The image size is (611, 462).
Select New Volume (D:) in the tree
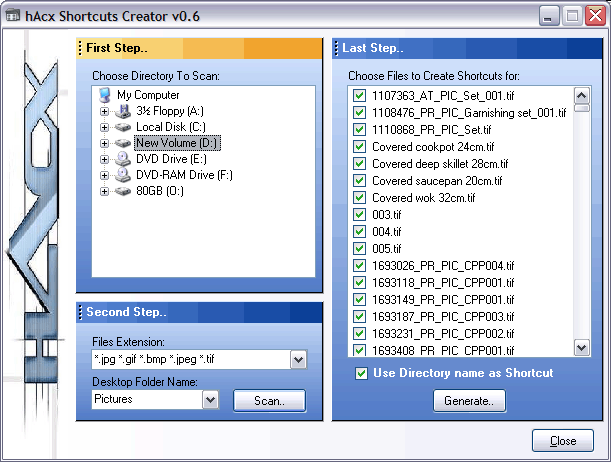177,143
